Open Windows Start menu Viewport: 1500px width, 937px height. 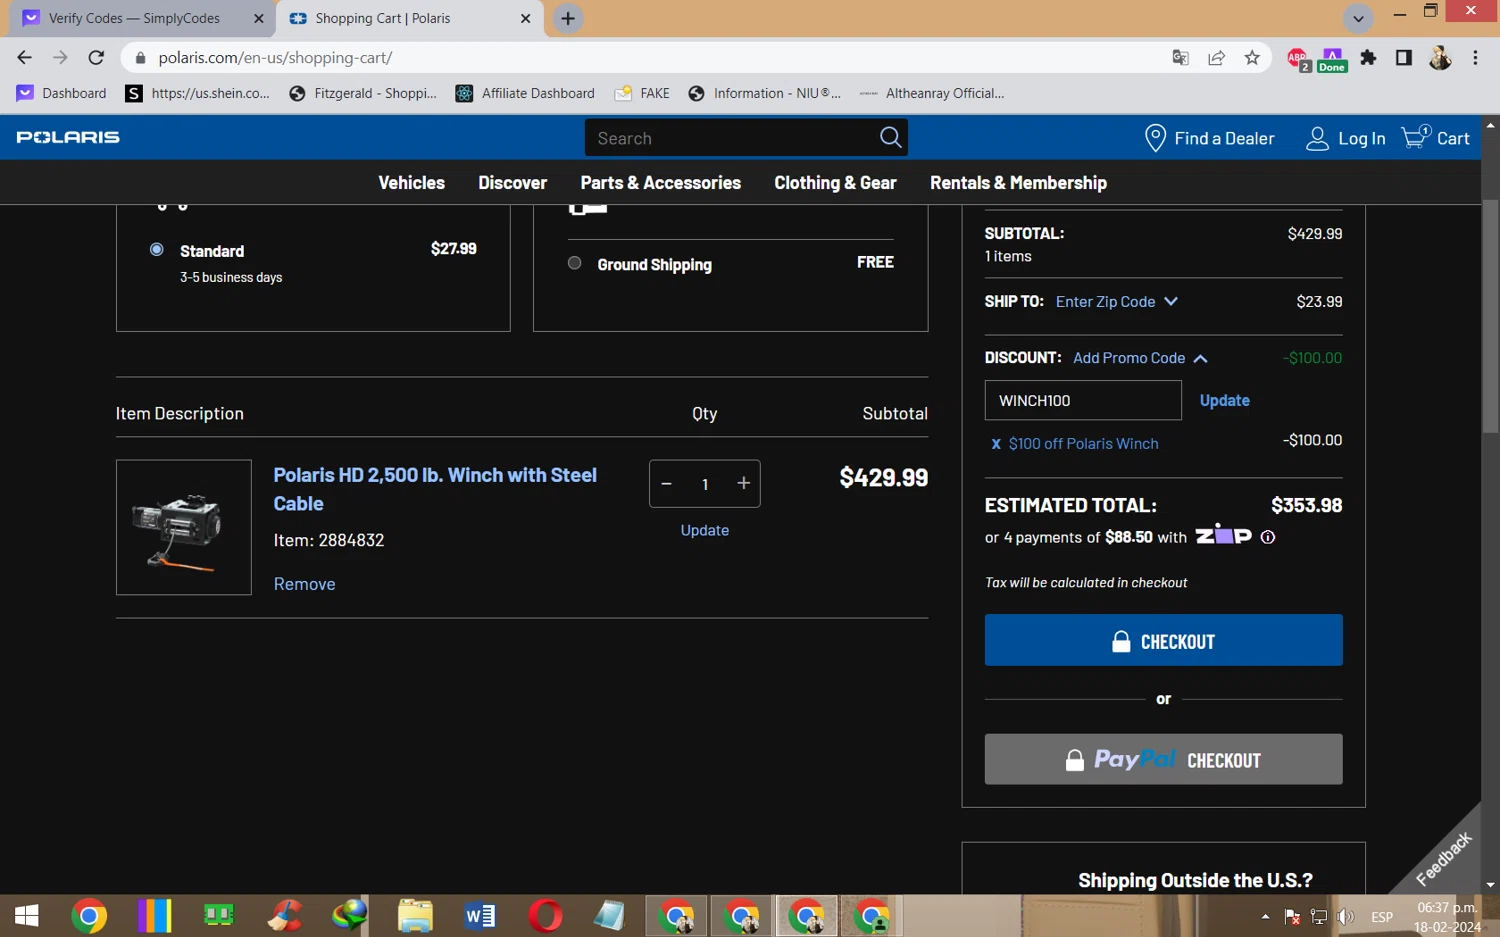(27, 916)
